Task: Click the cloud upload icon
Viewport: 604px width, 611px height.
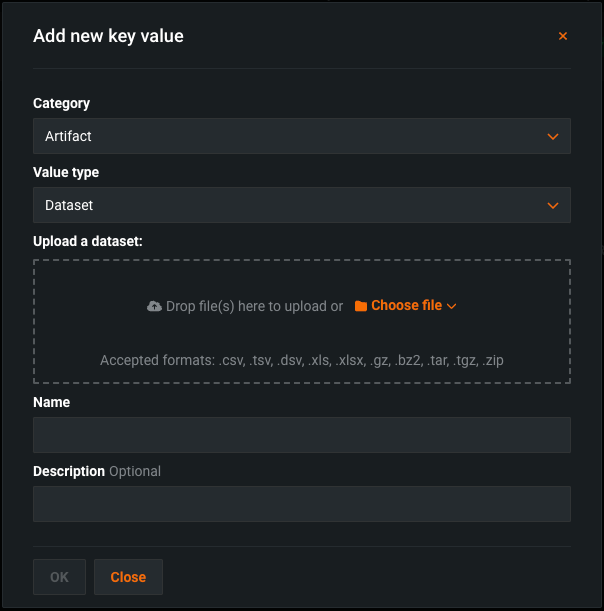Action: click(154, 306)
